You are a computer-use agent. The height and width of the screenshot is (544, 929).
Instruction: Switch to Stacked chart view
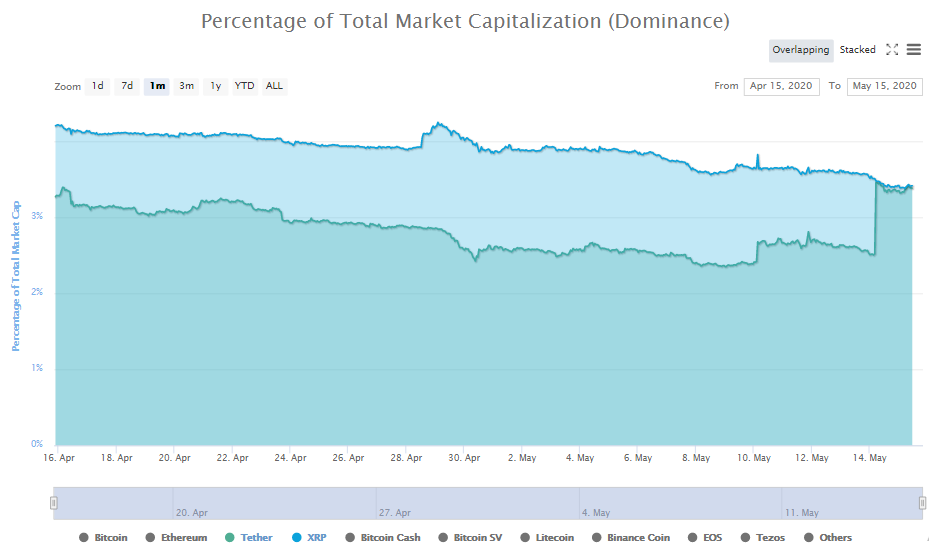857,50
